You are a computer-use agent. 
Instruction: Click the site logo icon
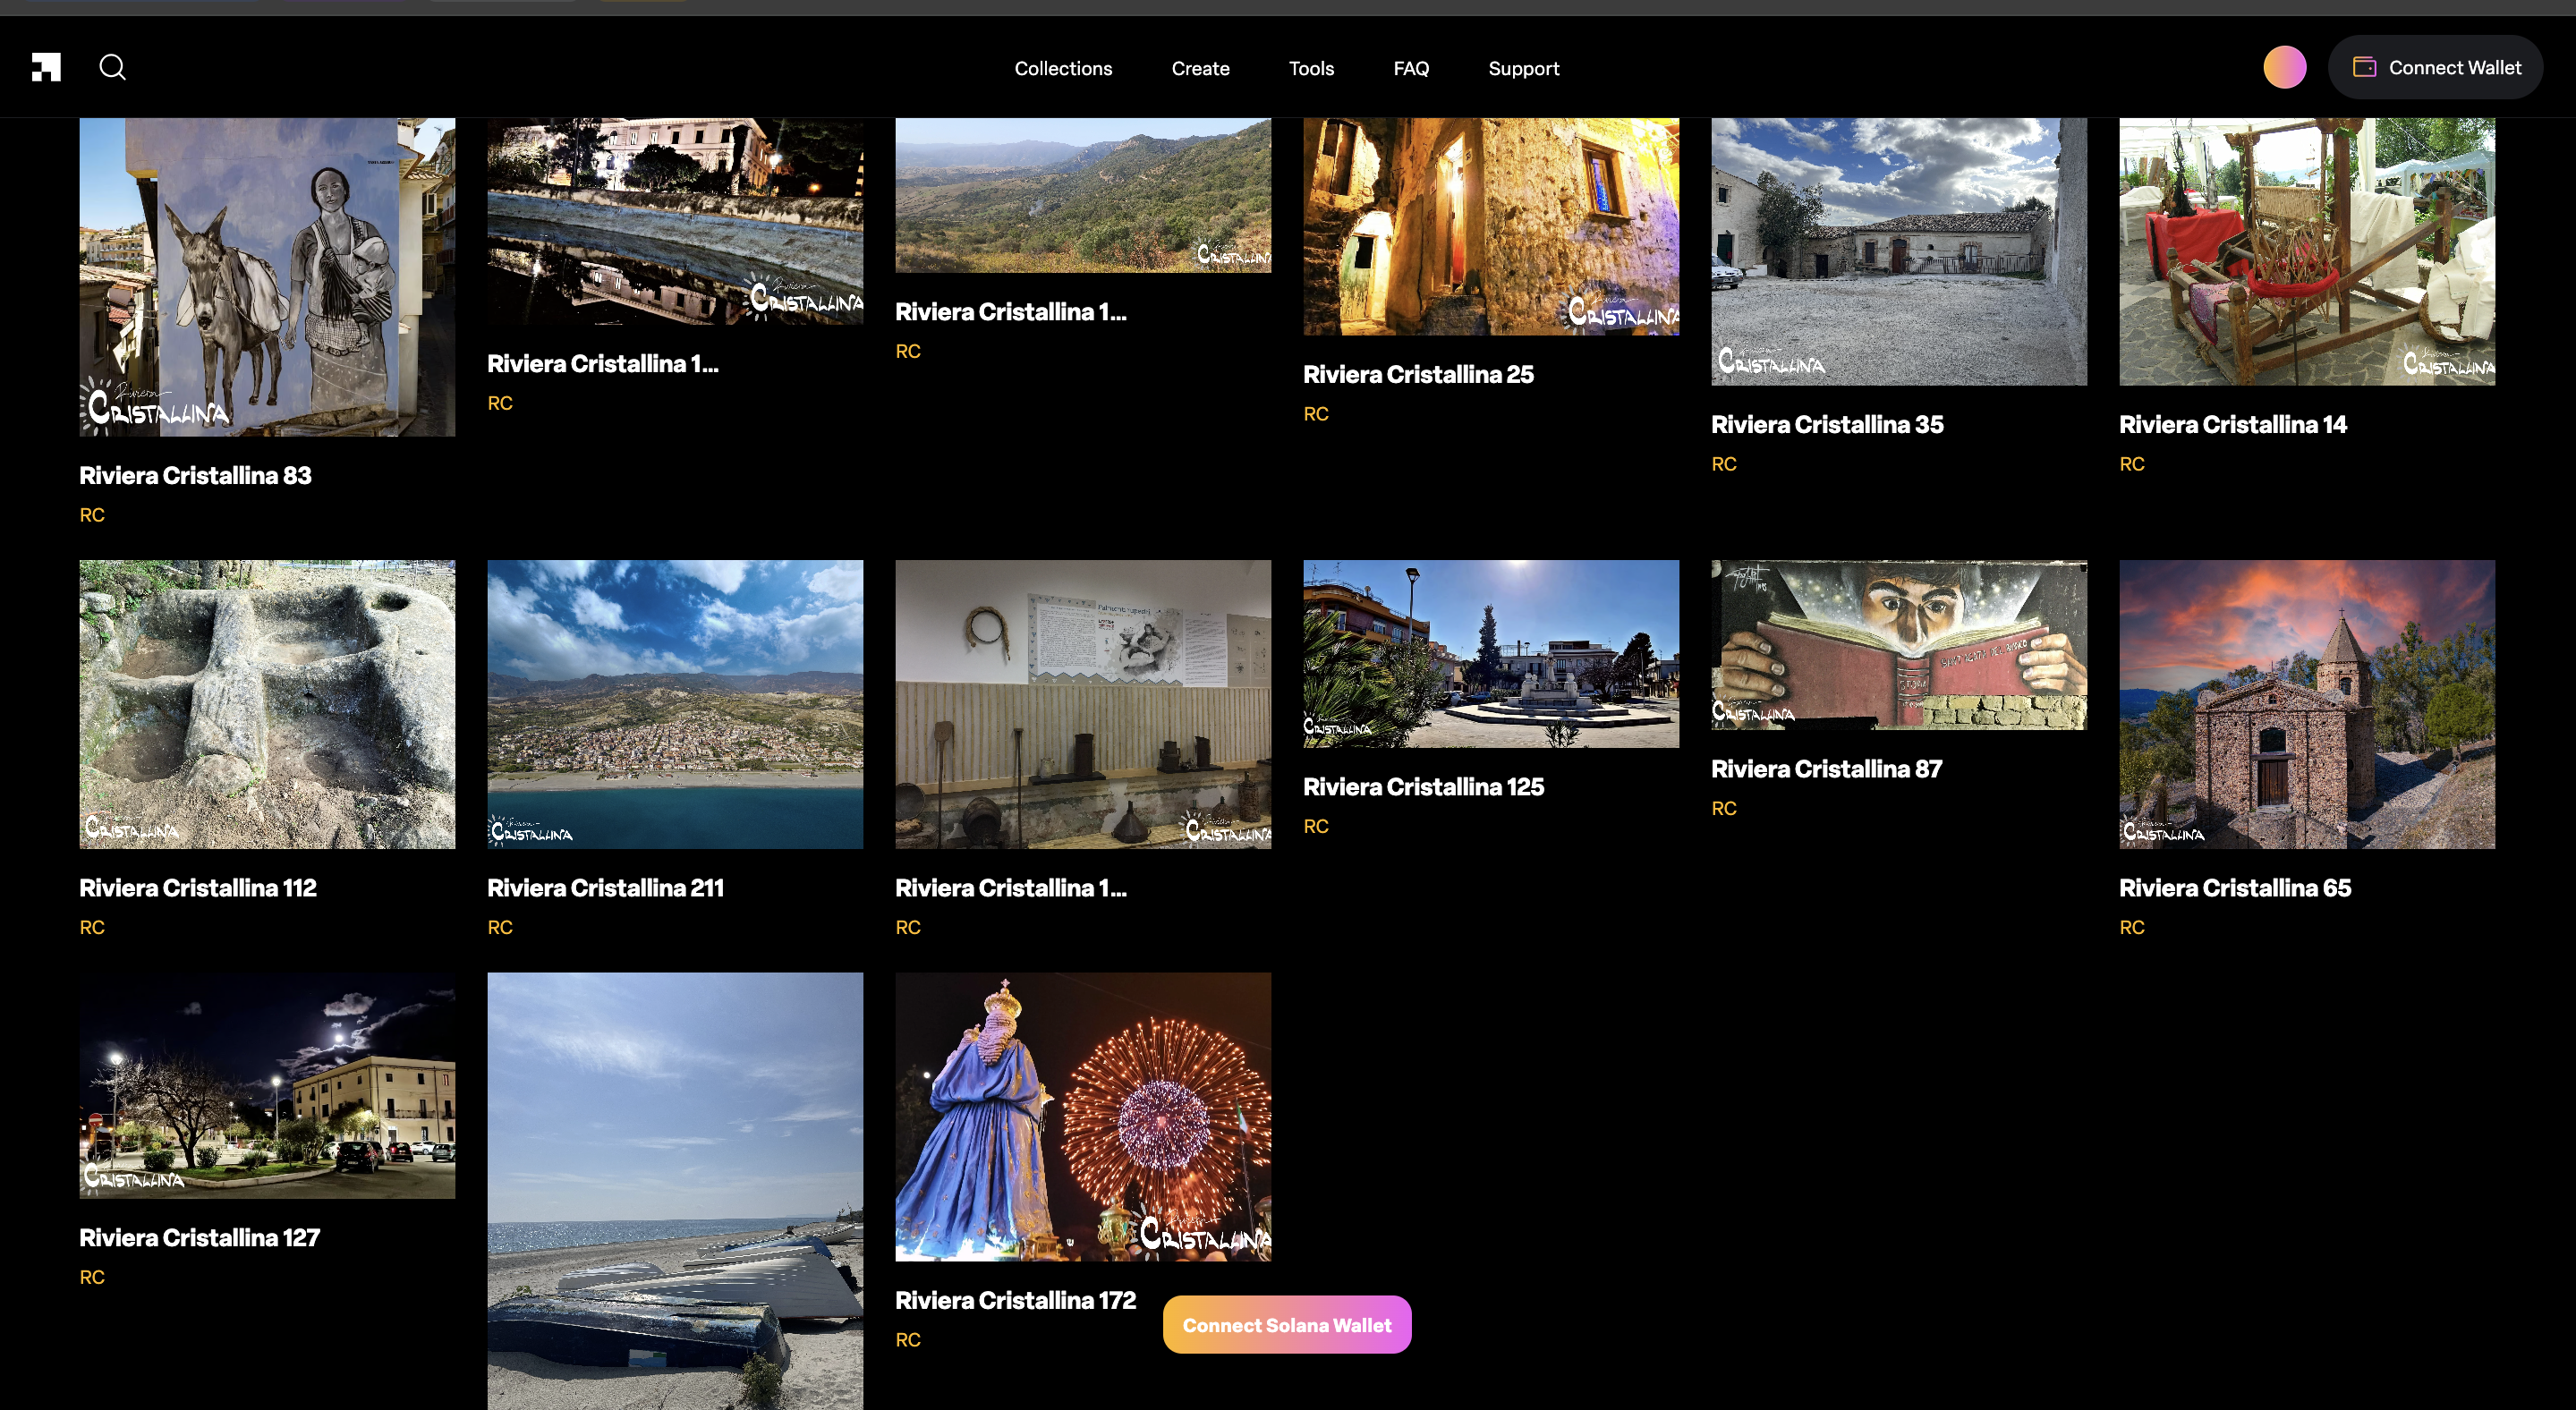[46, 67]
